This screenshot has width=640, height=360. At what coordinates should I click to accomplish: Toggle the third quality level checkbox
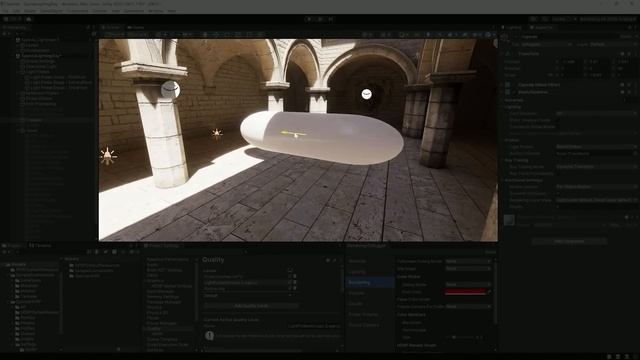[289, 289]
